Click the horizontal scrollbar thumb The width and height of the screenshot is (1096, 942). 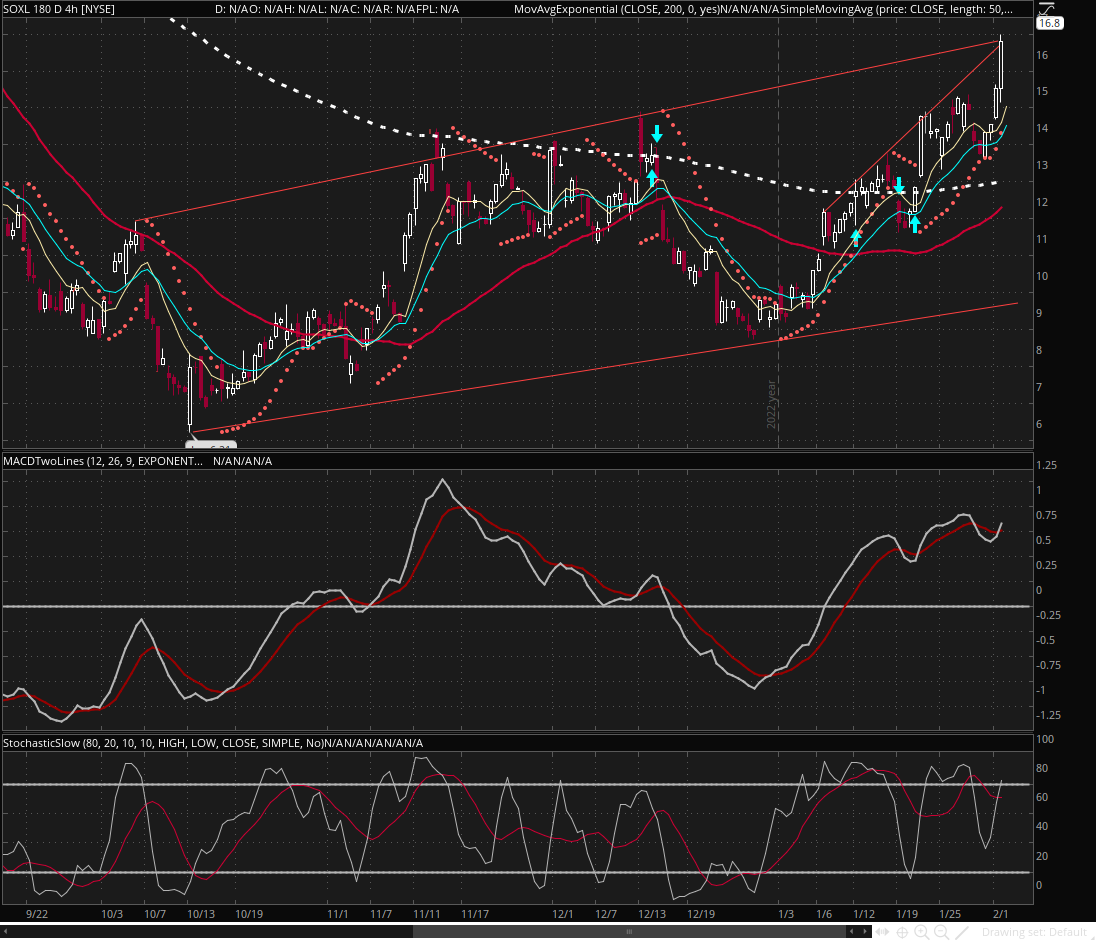click(x=629, y=932)
